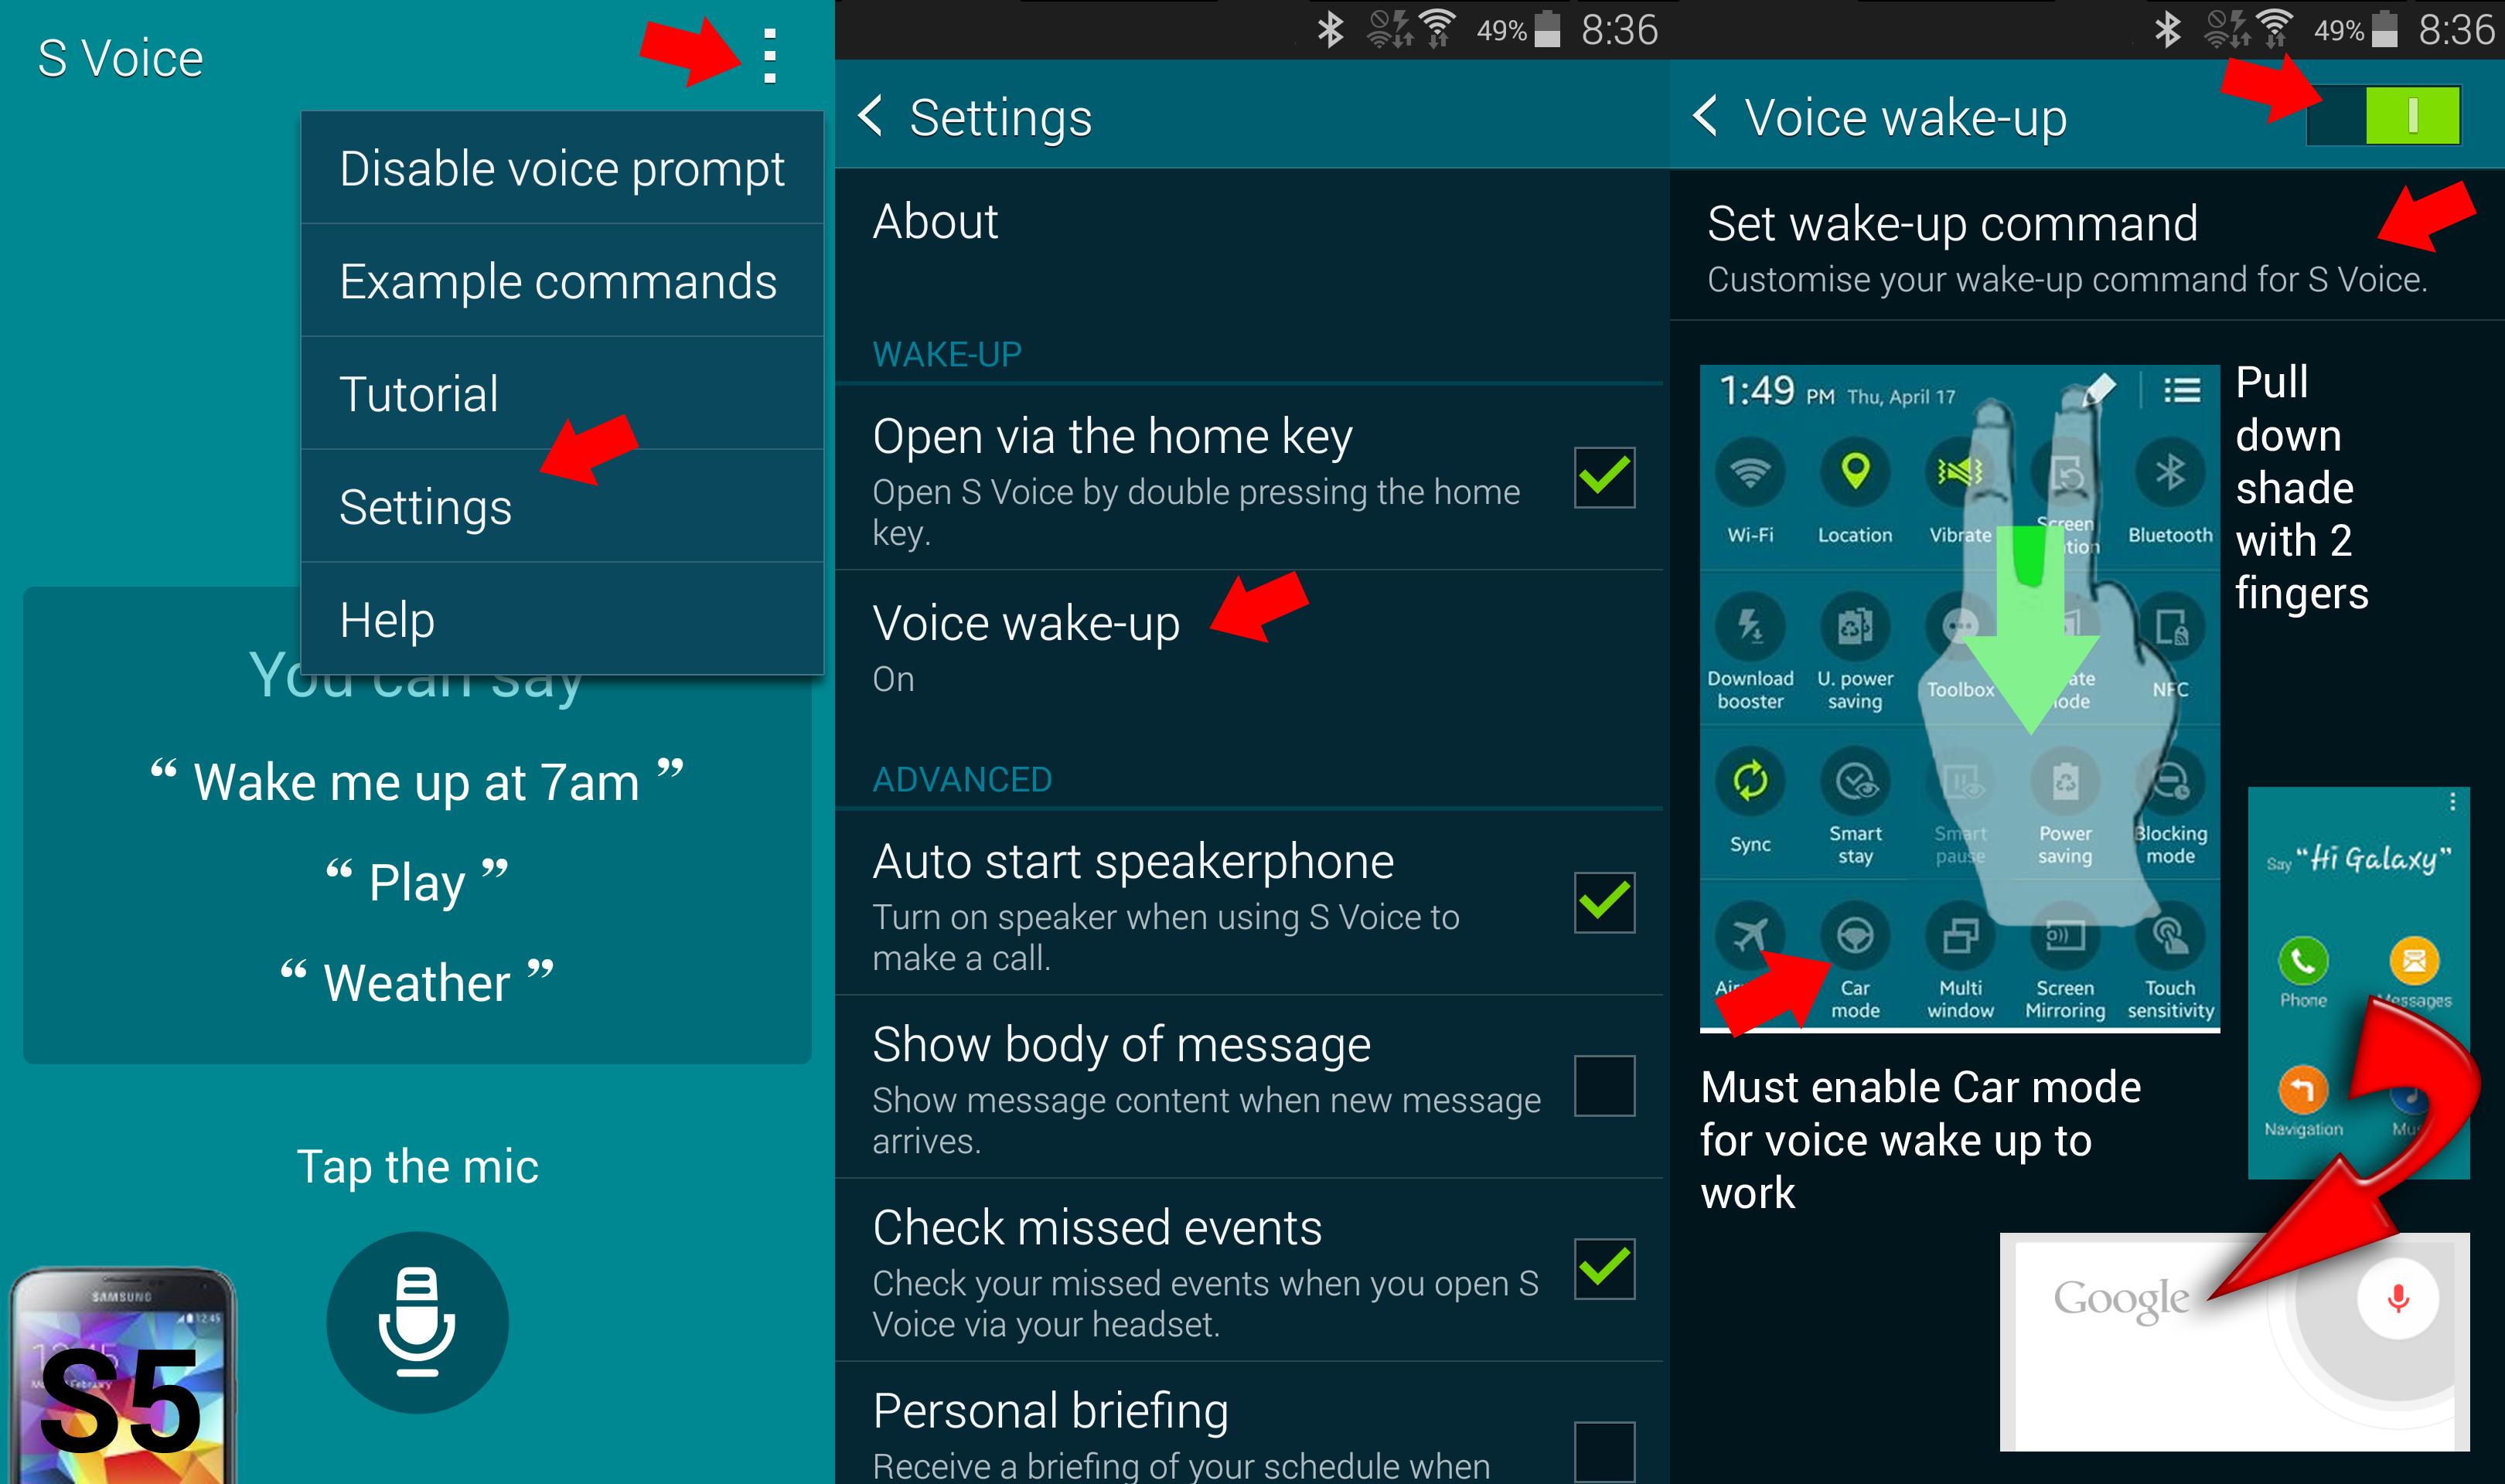Toggle the Voice wake-up green switch on
Image resolution: width=2505 pixels, height=1484 pixels.
2425,117
